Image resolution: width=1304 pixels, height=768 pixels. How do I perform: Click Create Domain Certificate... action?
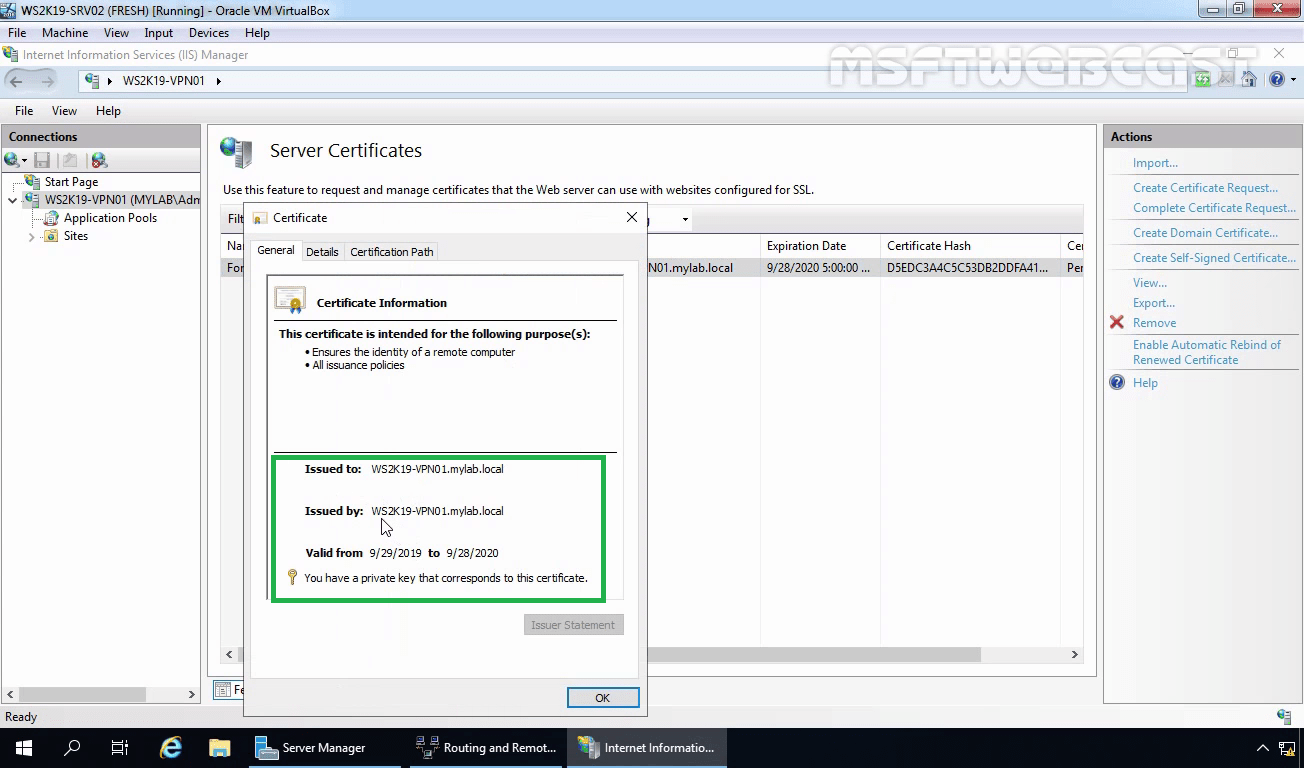pos(1205,233)
